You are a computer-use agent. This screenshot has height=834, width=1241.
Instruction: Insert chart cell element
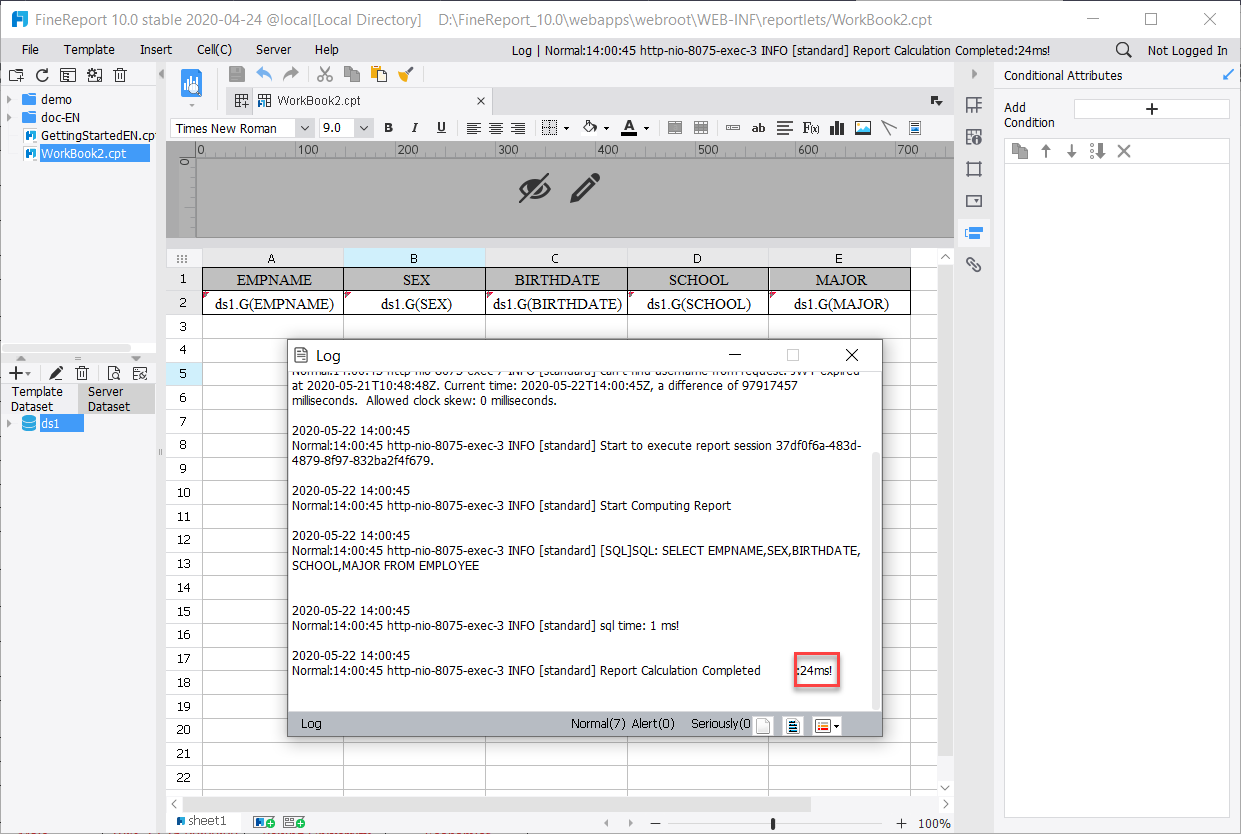tap(837, 128)
